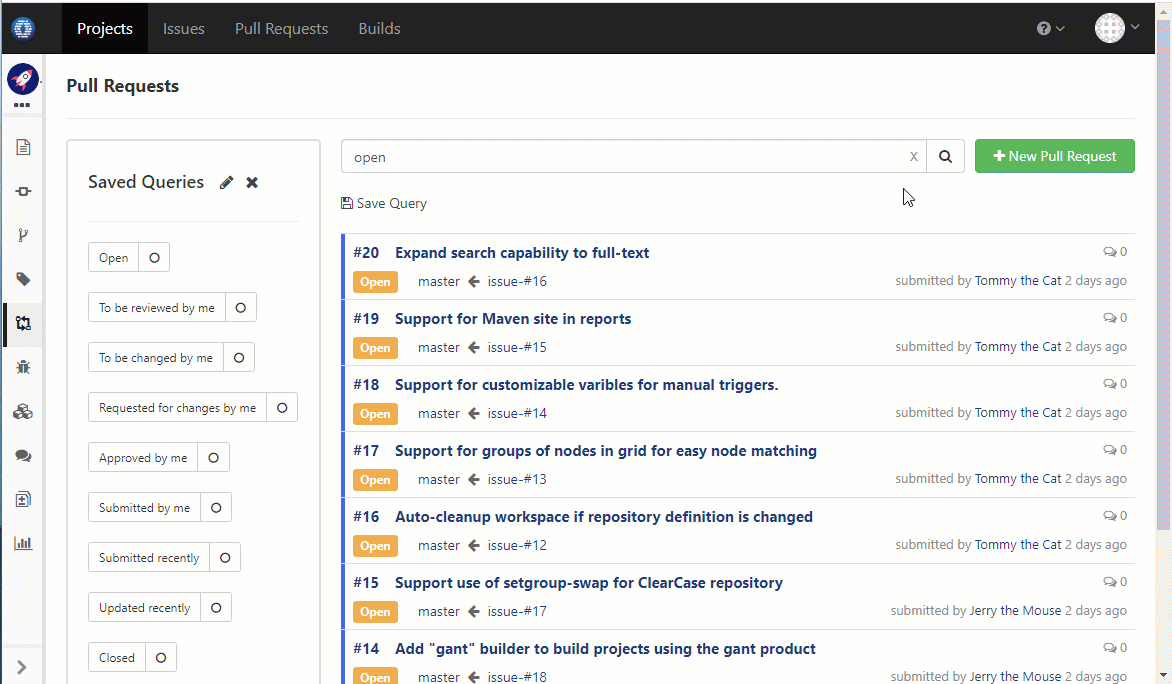This screenshot has height=684, width=1172.
Task: Open the Files icon in sidebar
Action: tap(23, 147)
